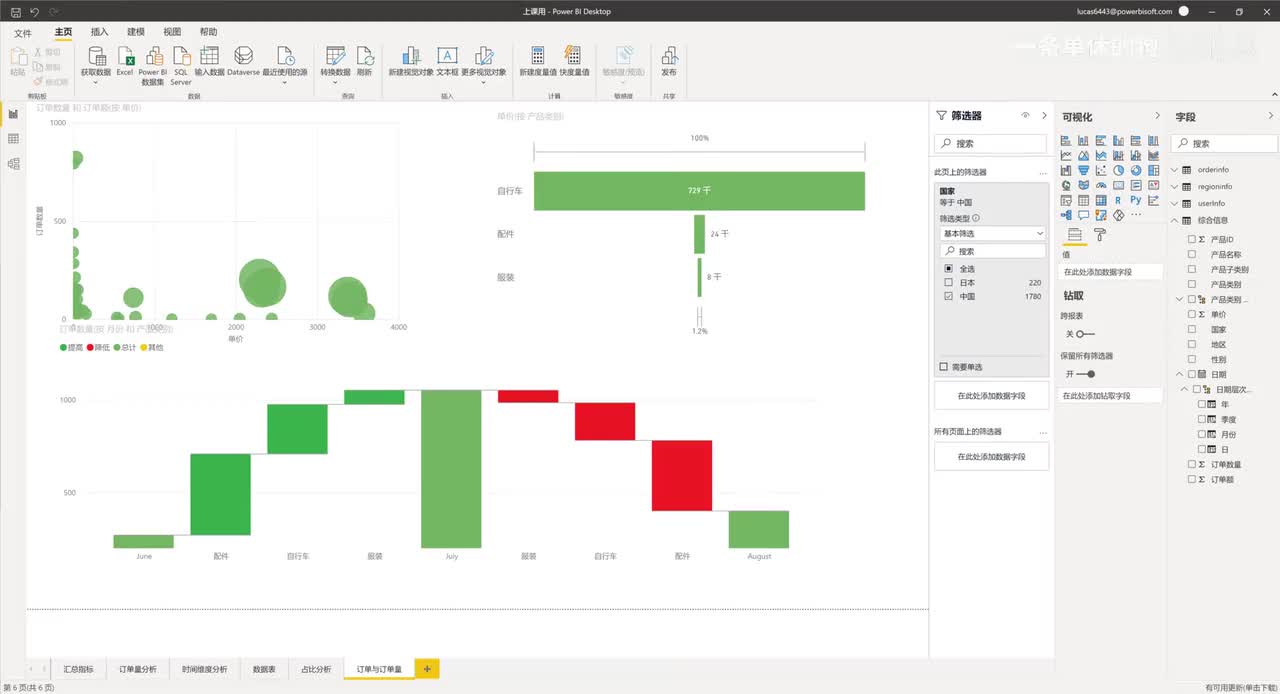Insert a 文本框 text box
Viewport: 1280px width, 694px height.
click(x=448, y=62)
